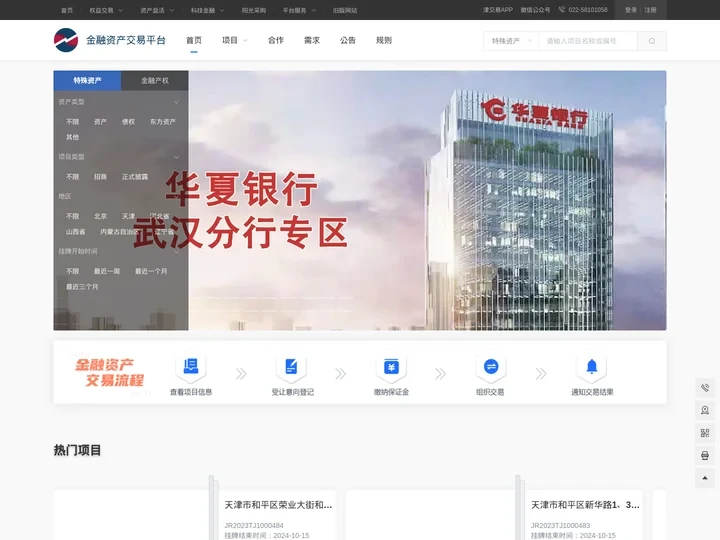Click the floating printer icon on right sidebar
720x540 pixels.
[705, 456]
